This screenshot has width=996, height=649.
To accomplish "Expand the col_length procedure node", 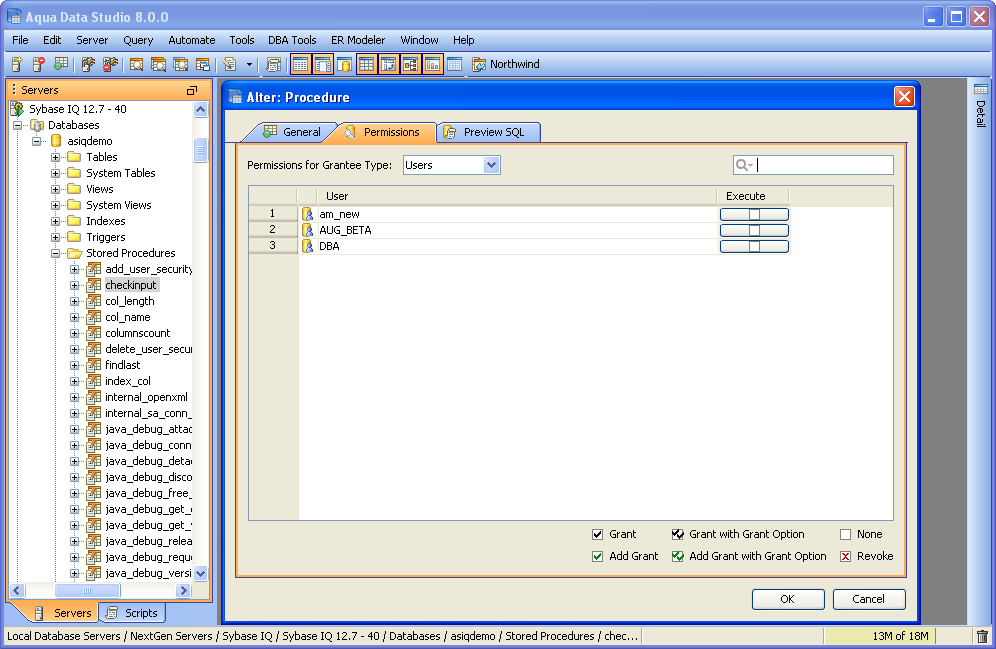I will coord(75,301).
